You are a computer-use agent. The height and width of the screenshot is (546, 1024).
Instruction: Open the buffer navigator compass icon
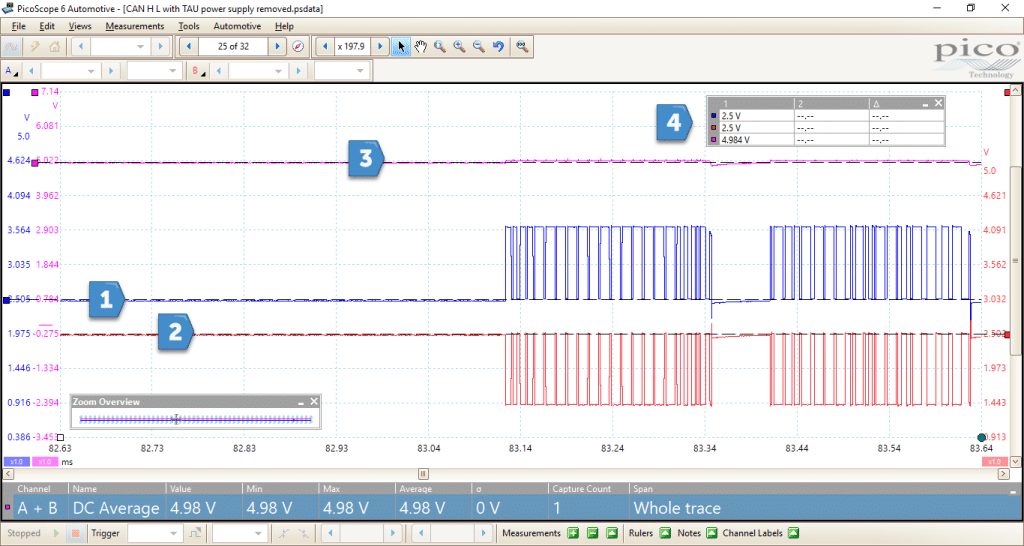click(298, 46)
